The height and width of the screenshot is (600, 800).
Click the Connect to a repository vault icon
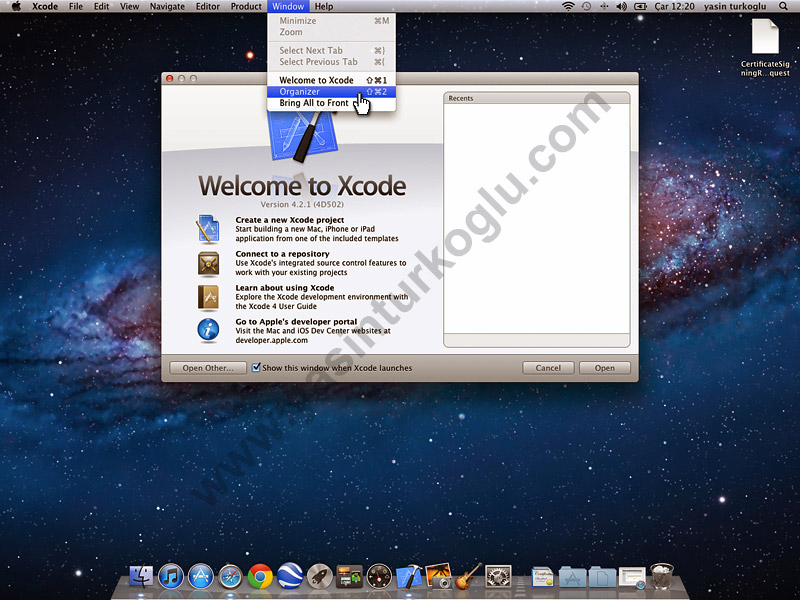(x=208, y=264)
